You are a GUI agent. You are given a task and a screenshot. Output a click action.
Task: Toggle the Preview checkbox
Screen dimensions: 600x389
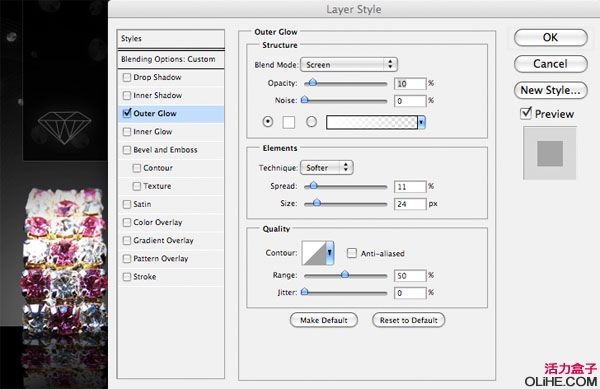tap(526, 113)
